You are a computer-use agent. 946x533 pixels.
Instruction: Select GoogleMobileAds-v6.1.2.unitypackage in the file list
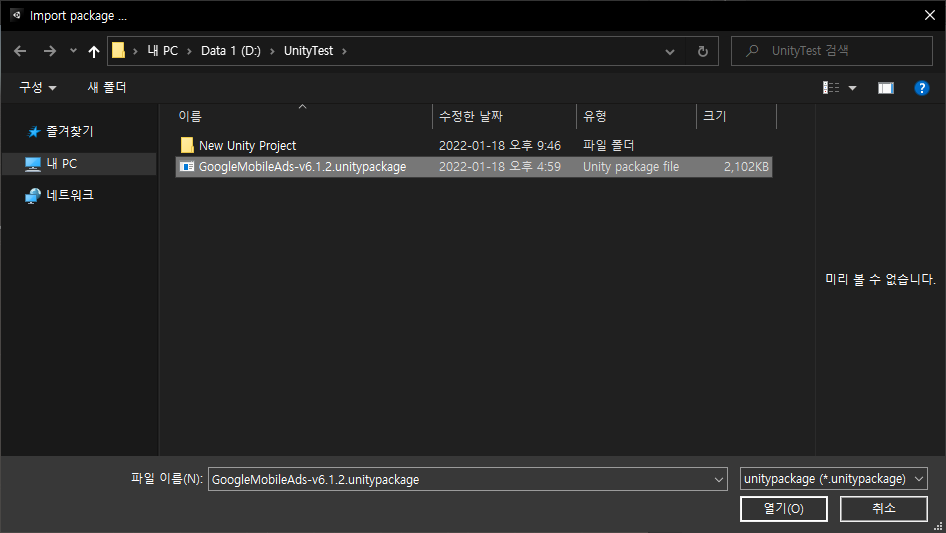coord(474,167)
